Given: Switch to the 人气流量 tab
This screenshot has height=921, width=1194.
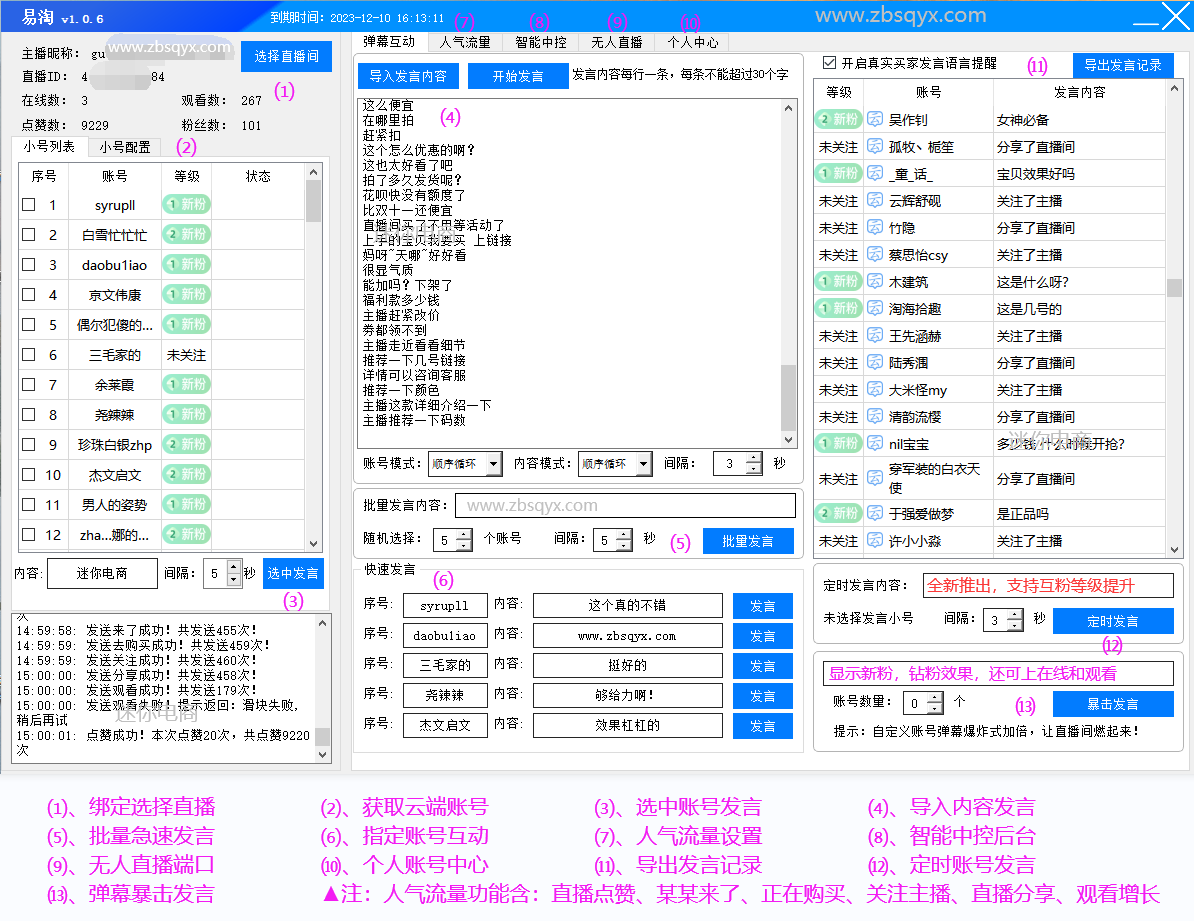Looking at the screenshot, I should pos(465,42).
